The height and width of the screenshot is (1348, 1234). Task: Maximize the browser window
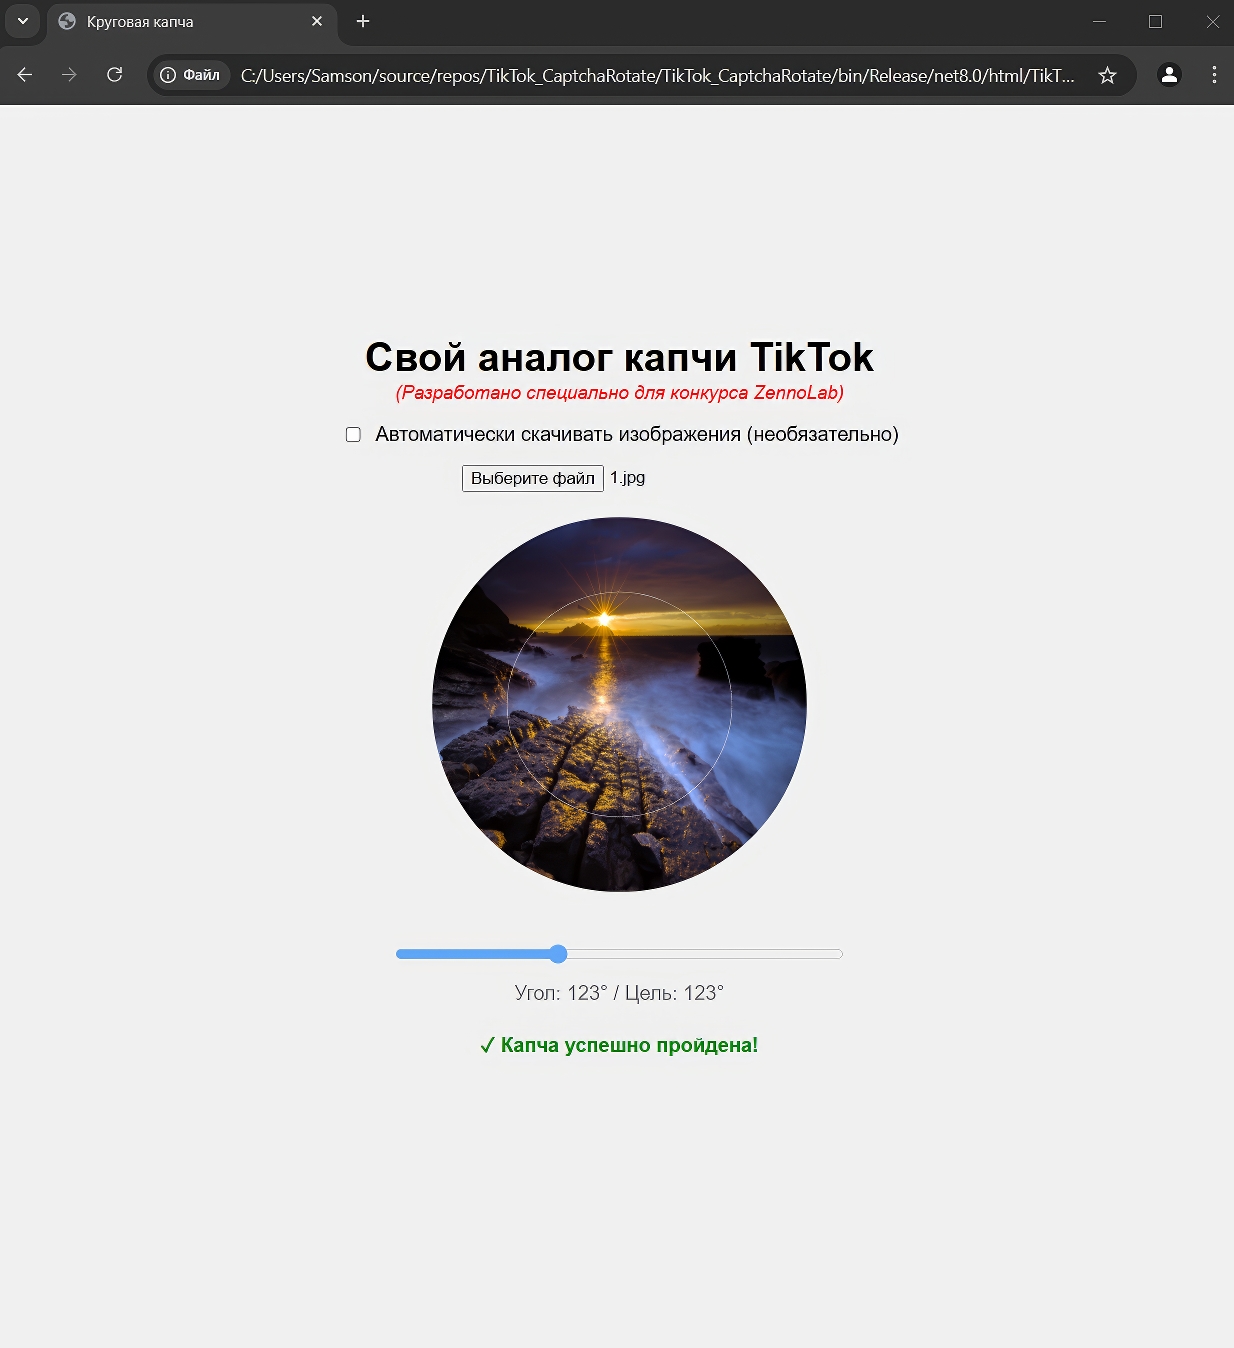click(x=1155, y=21)
